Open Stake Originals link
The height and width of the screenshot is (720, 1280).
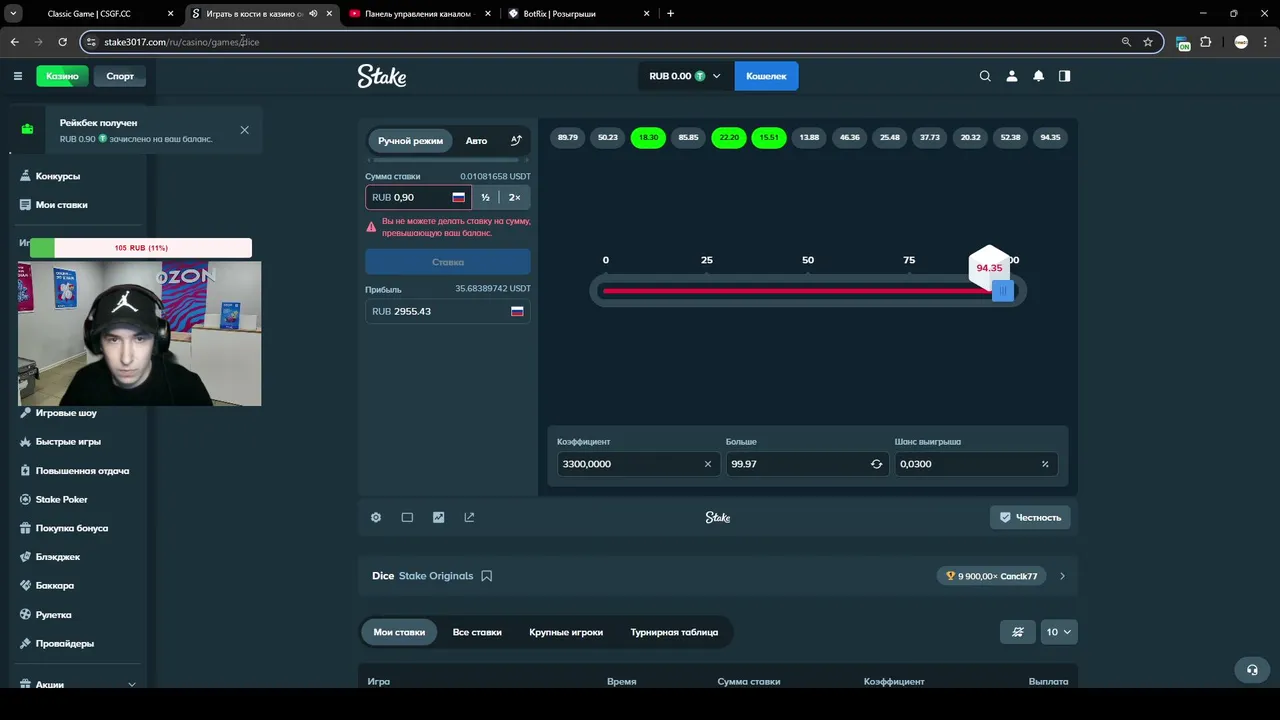(x=436, y=576)
